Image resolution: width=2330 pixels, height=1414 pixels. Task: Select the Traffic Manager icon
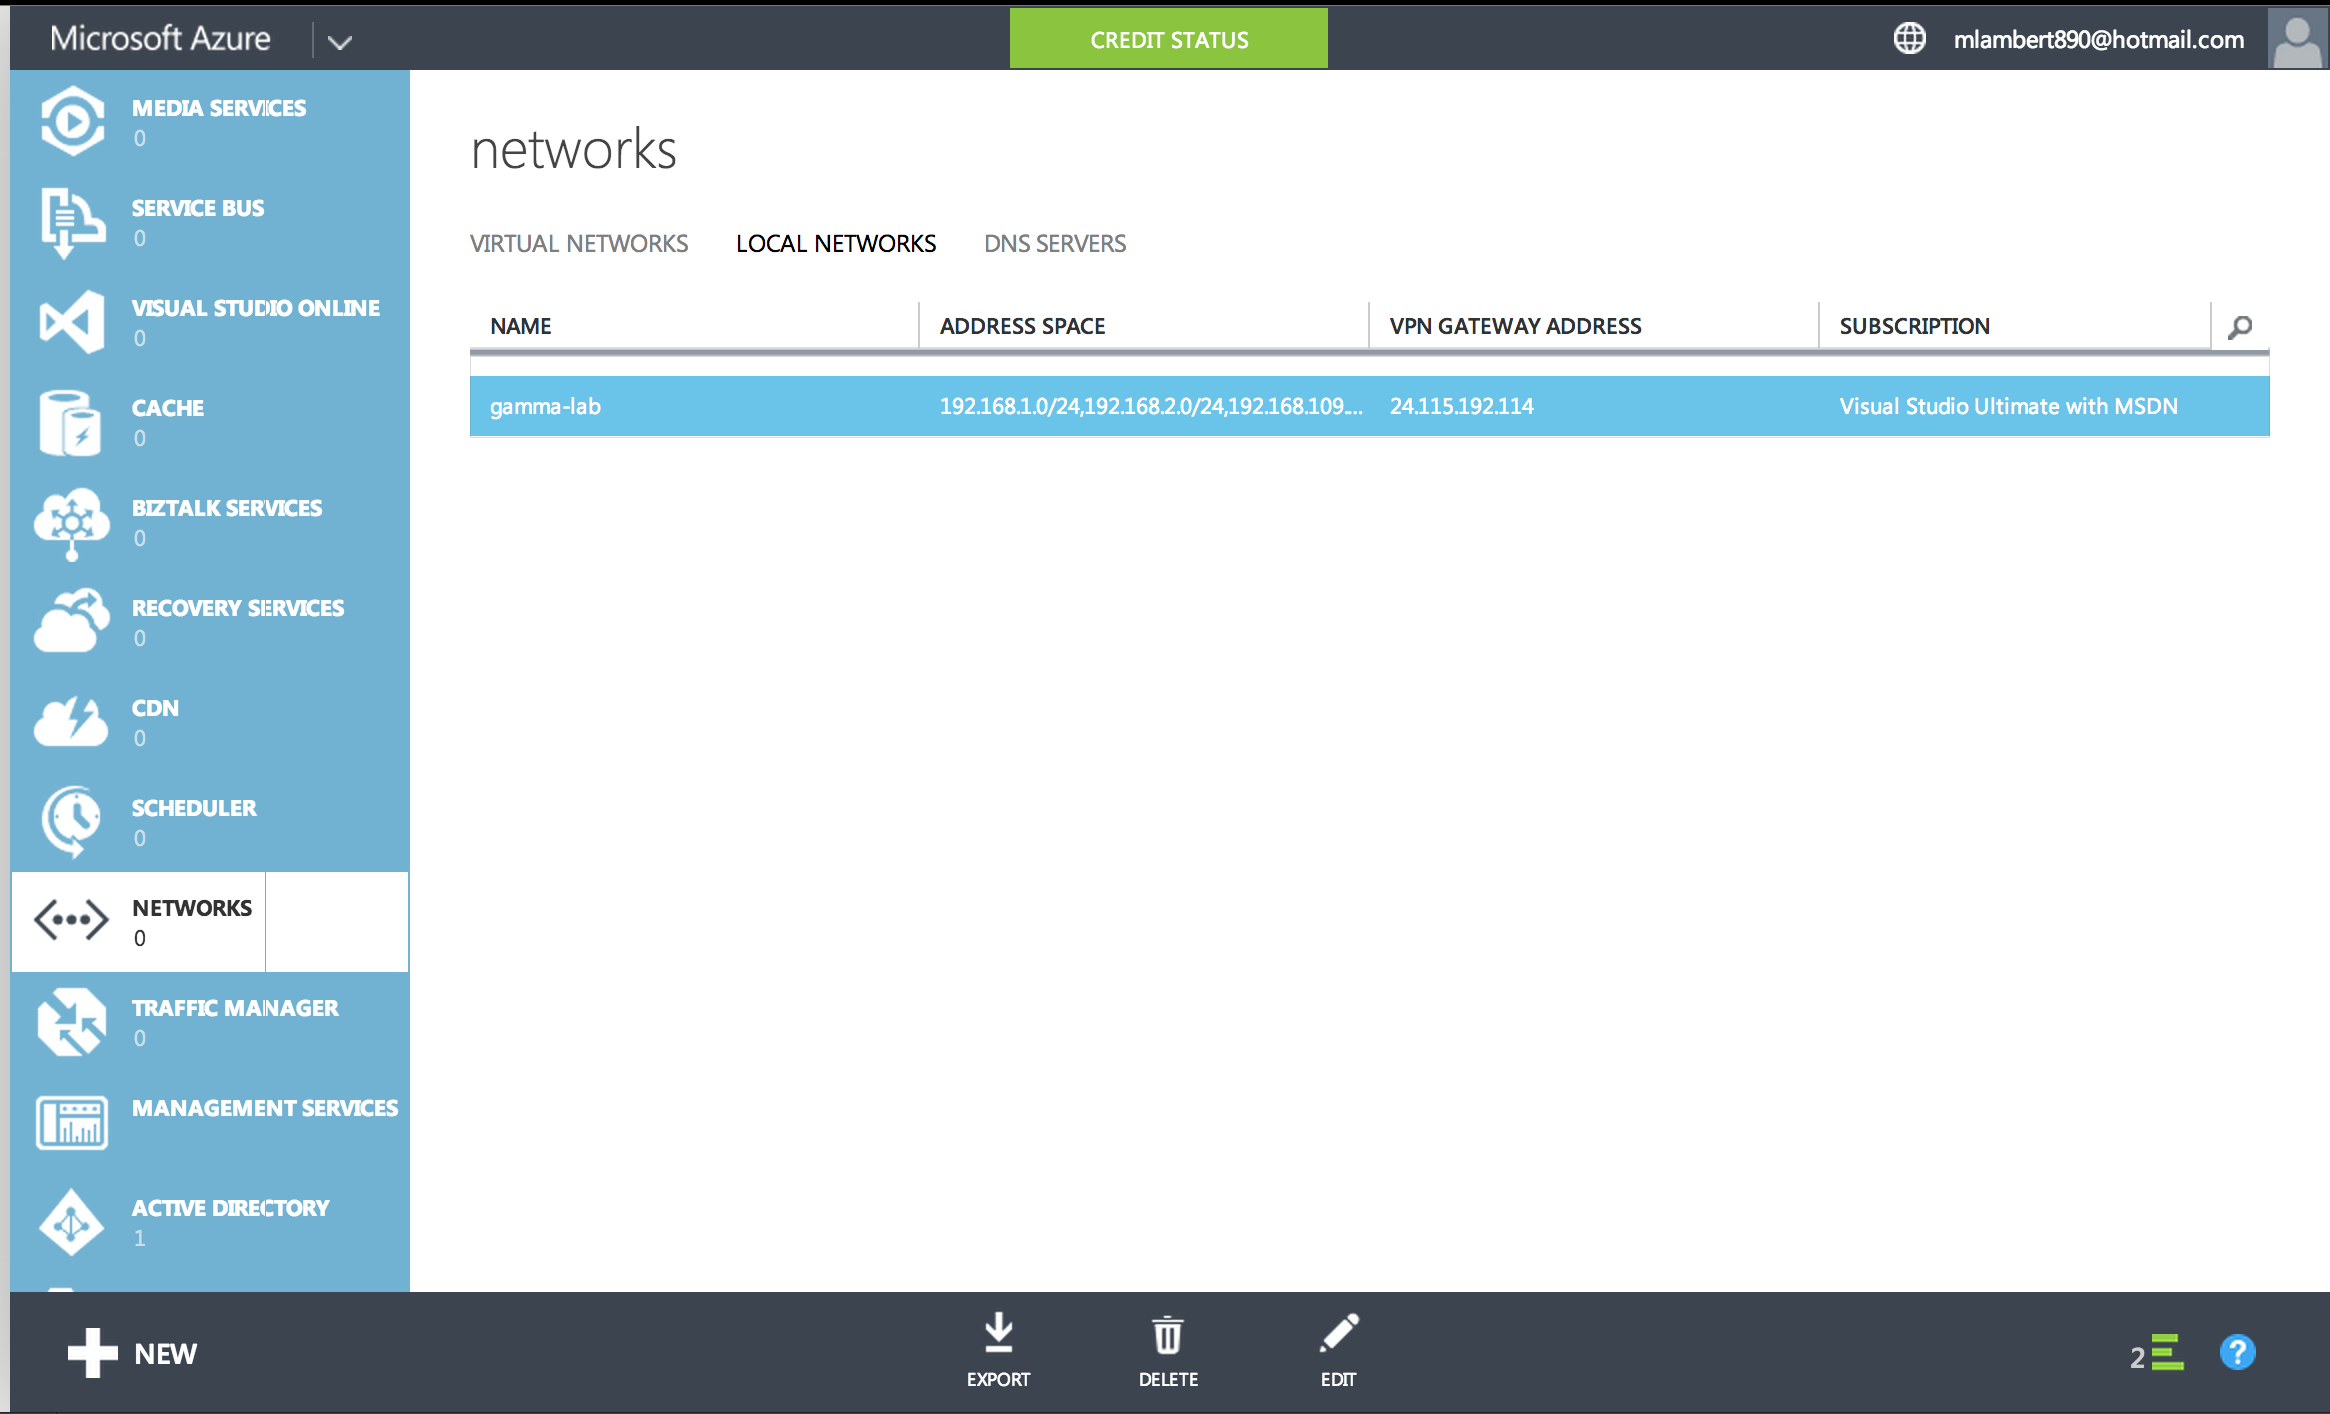point(72,1021)
